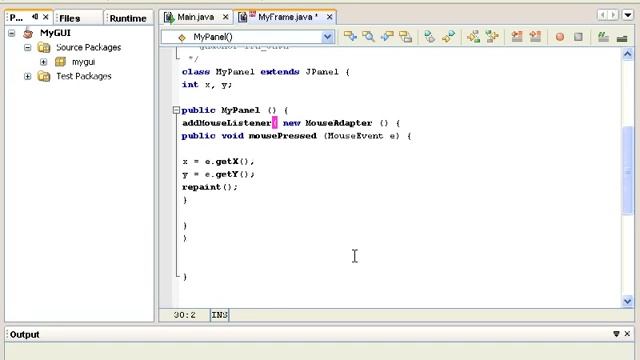Toggle the INS insert mode indicator
Screen dimensions: 640x360
(x=220, y=315)
